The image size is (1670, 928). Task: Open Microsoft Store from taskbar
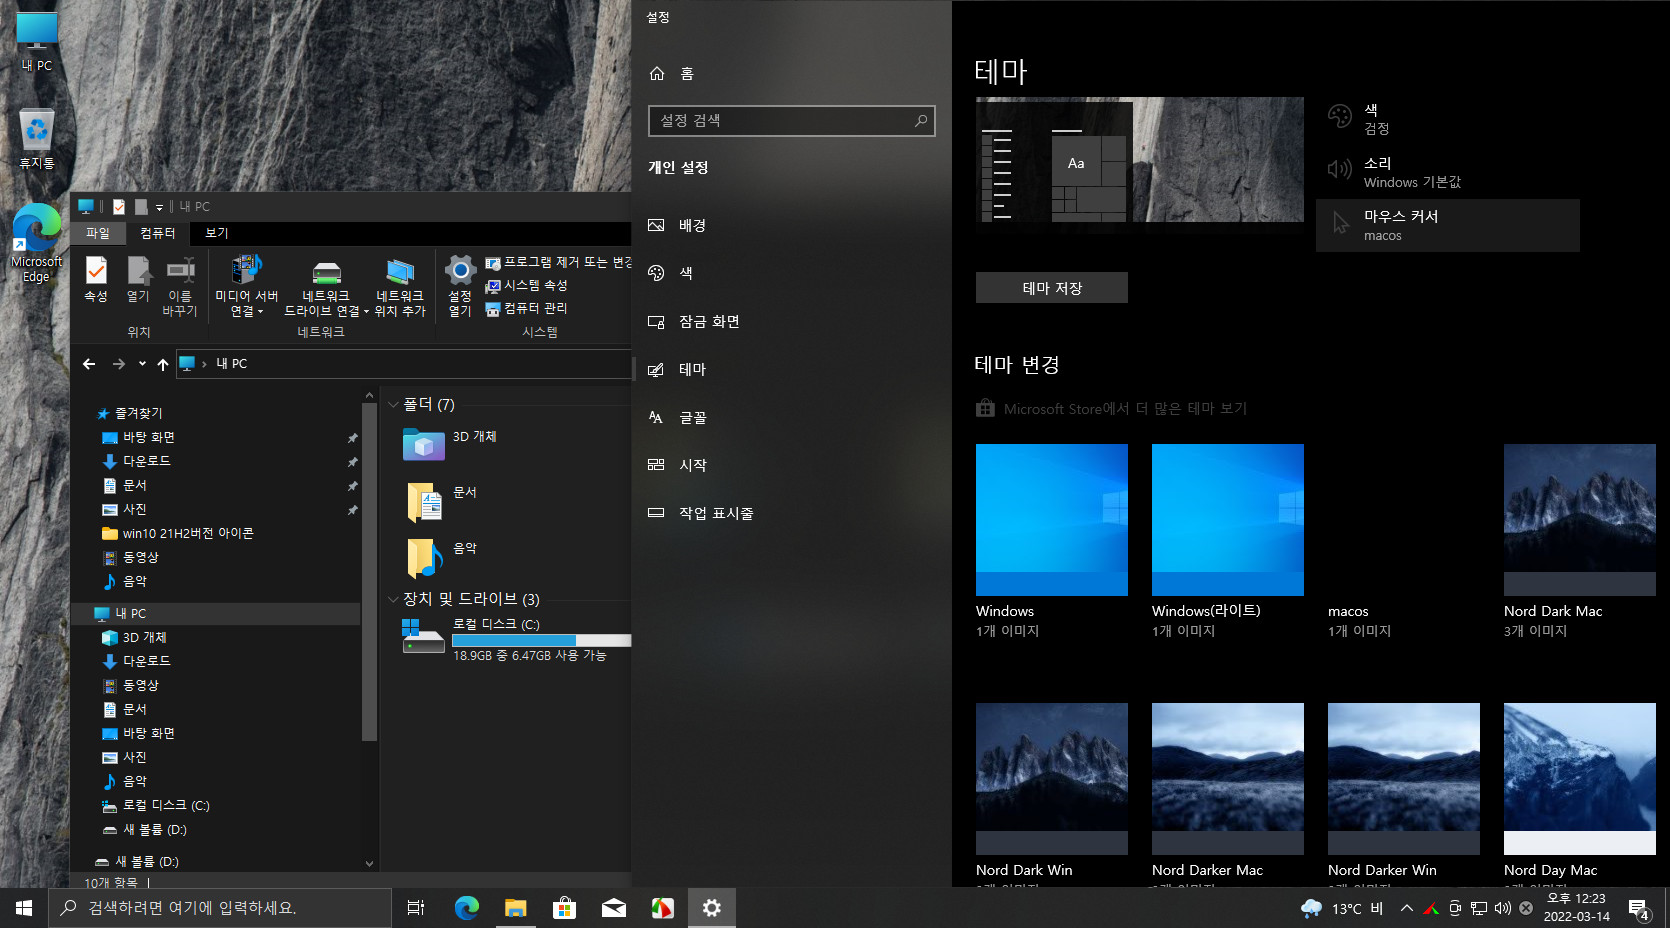[564, 908]
